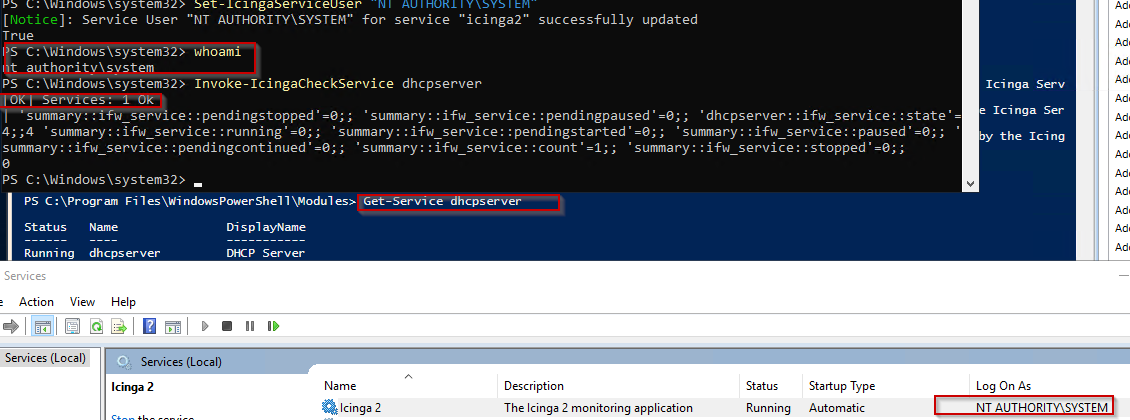Click the Export List toolbar icon
This screenshot has height=420, width=1130.
[119, 326]
